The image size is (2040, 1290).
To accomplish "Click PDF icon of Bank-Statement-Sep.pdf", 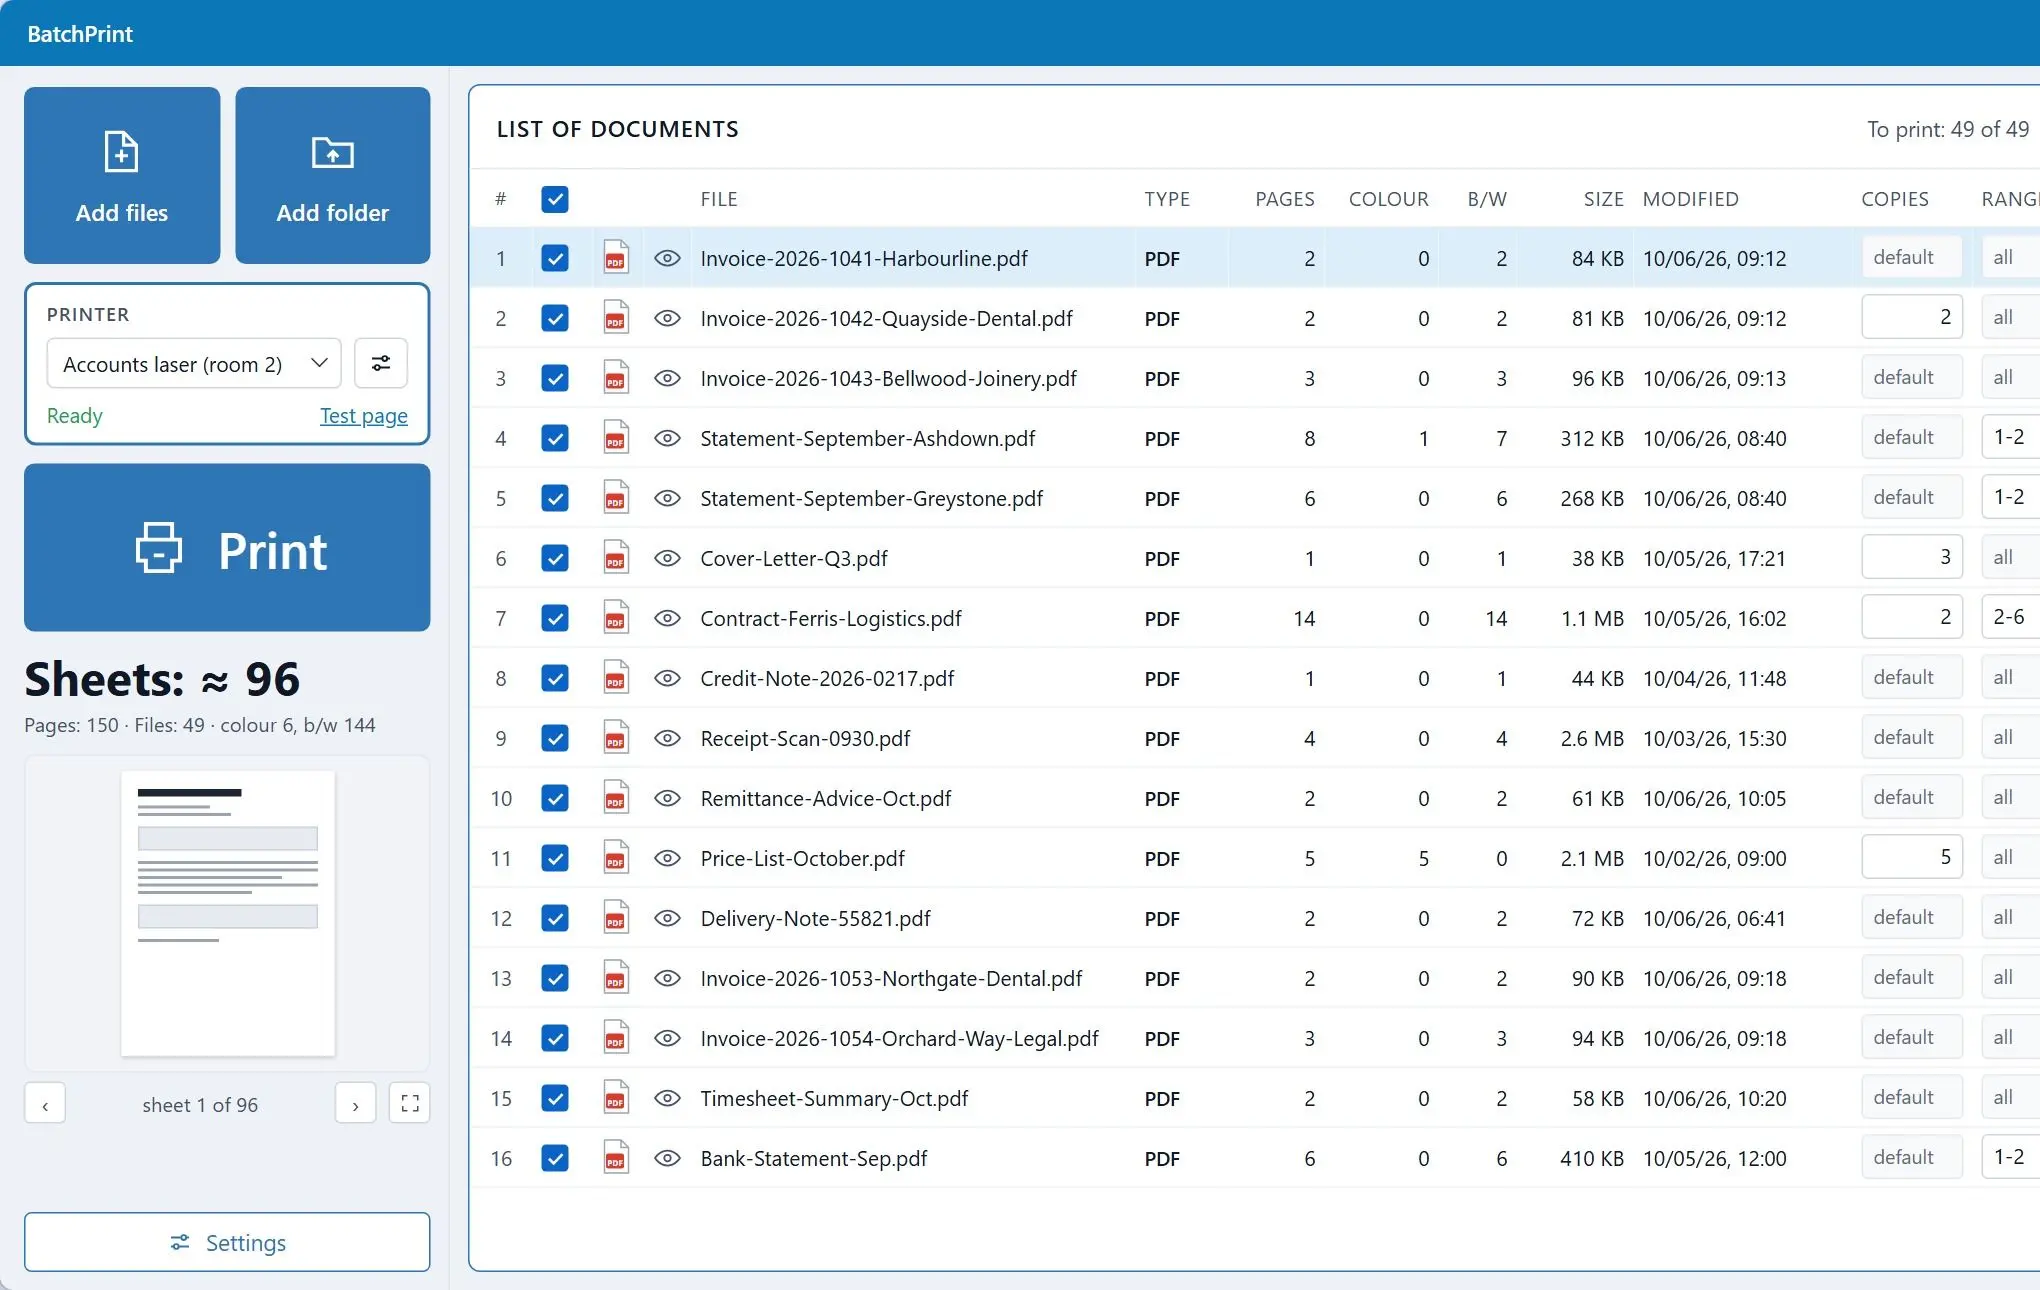I will (616, 1158).
